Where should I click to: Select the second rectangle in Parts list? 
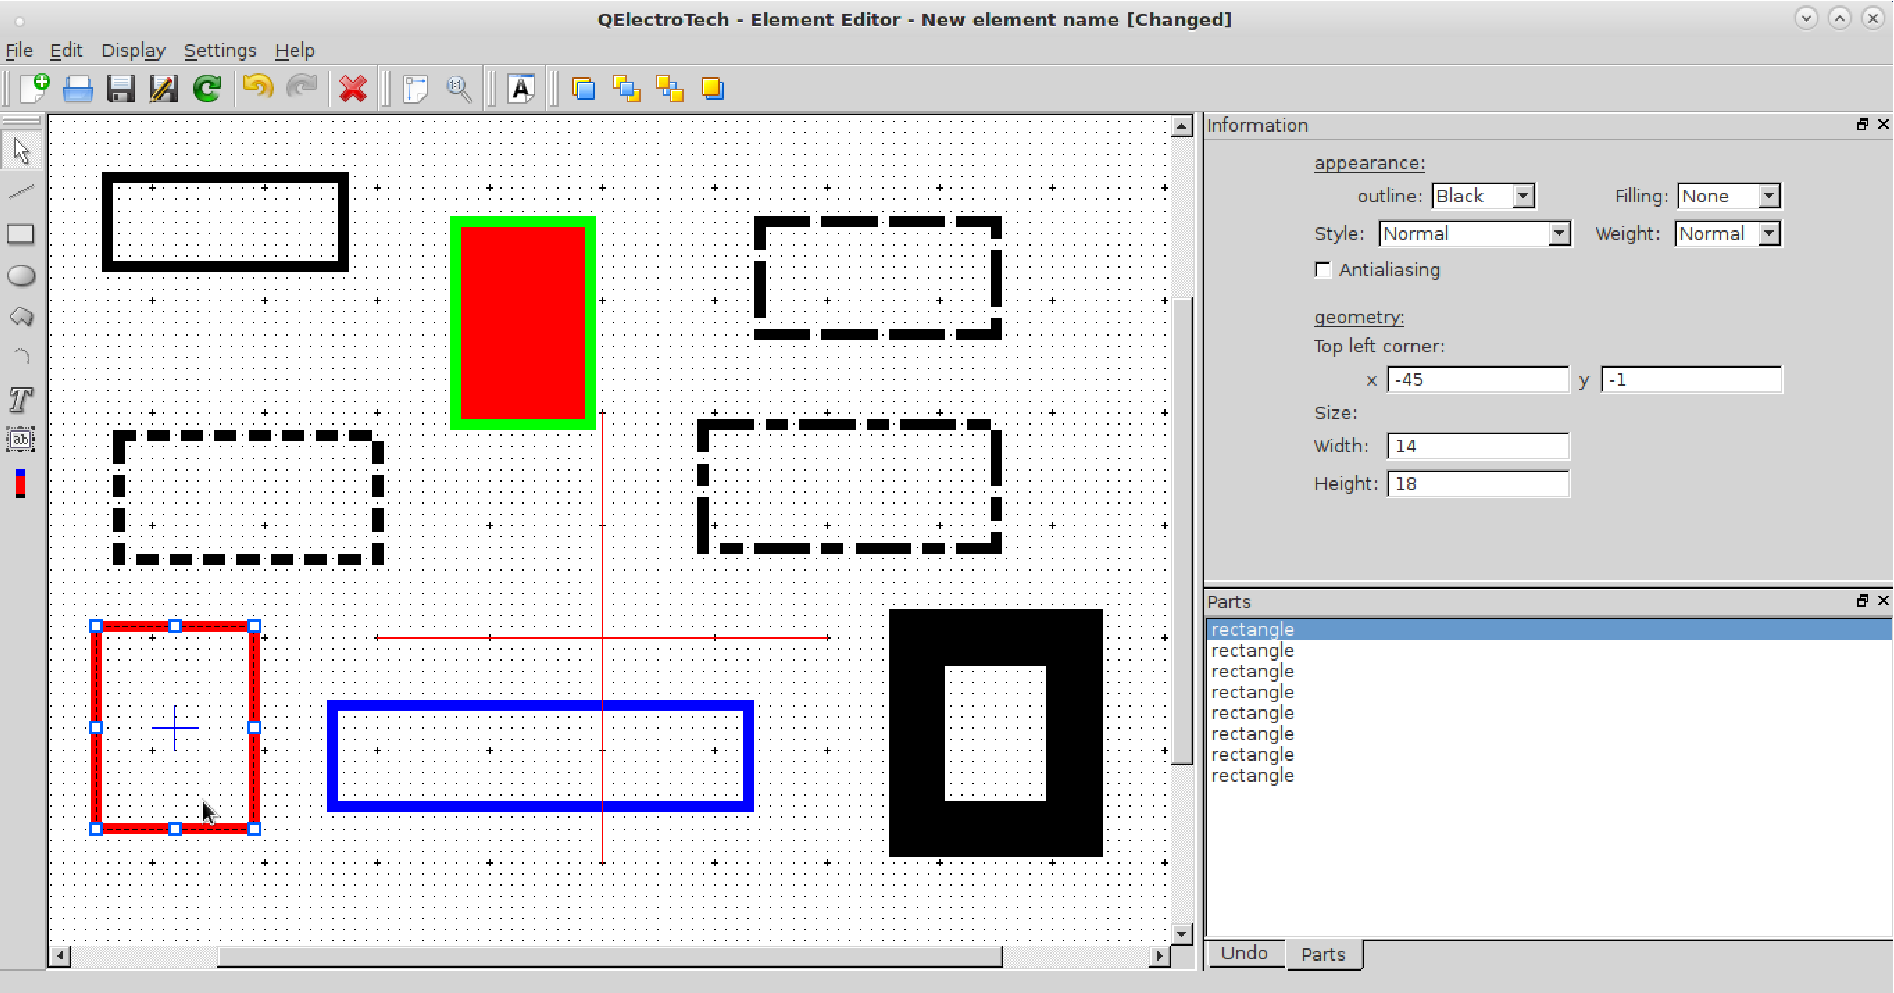(x=1252, y=651)
